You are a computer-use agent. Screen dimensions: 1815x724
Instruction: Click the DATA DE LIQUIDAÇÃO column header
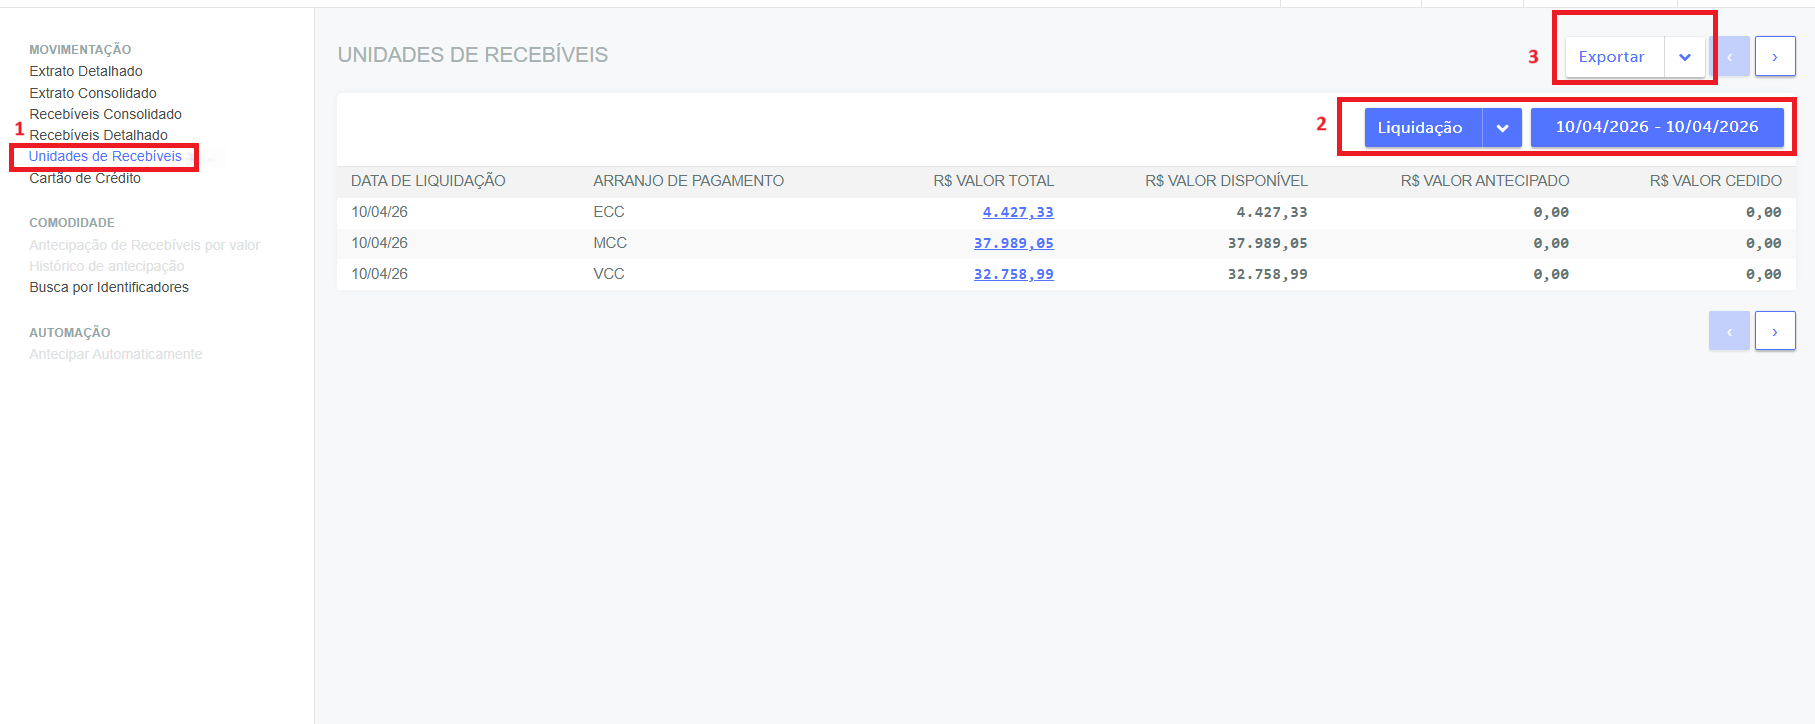(428, 181)
